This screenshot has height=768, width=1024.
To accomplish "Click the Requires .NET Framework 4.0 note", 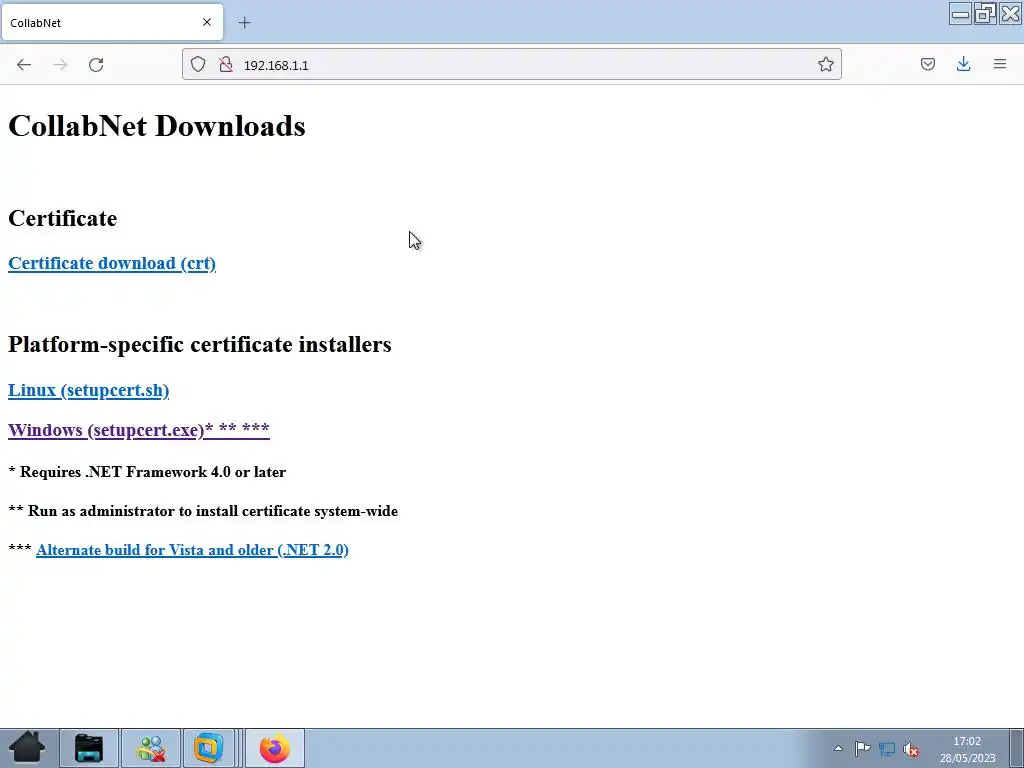I will point(147,472).
